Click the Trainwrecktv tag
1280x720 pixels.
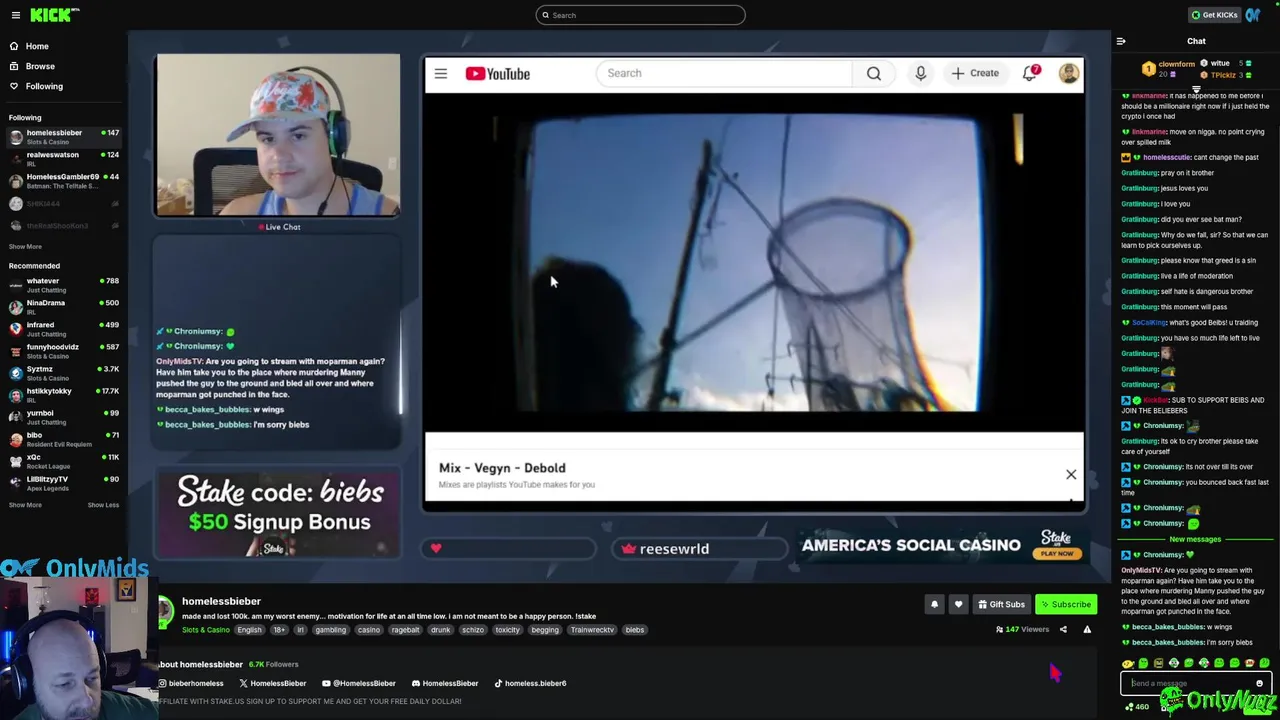592,630
